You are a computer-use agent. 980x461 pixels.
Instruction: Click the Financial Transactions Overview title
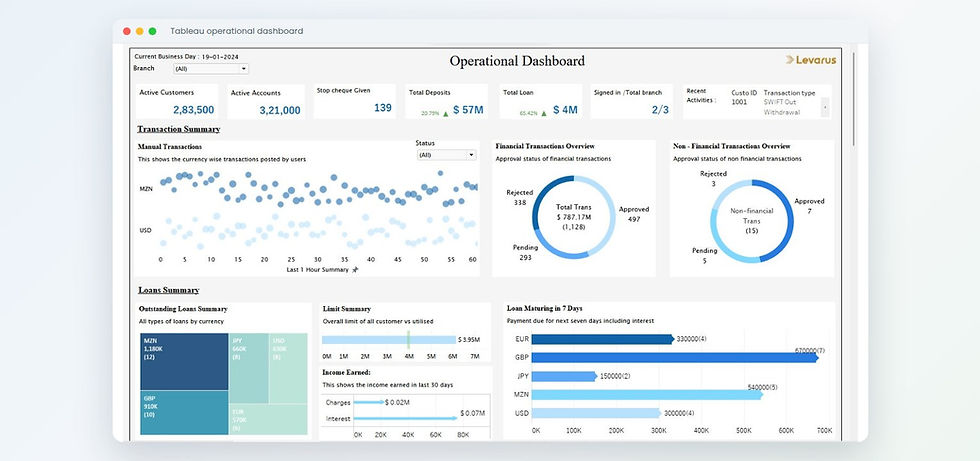pos(545,146)
